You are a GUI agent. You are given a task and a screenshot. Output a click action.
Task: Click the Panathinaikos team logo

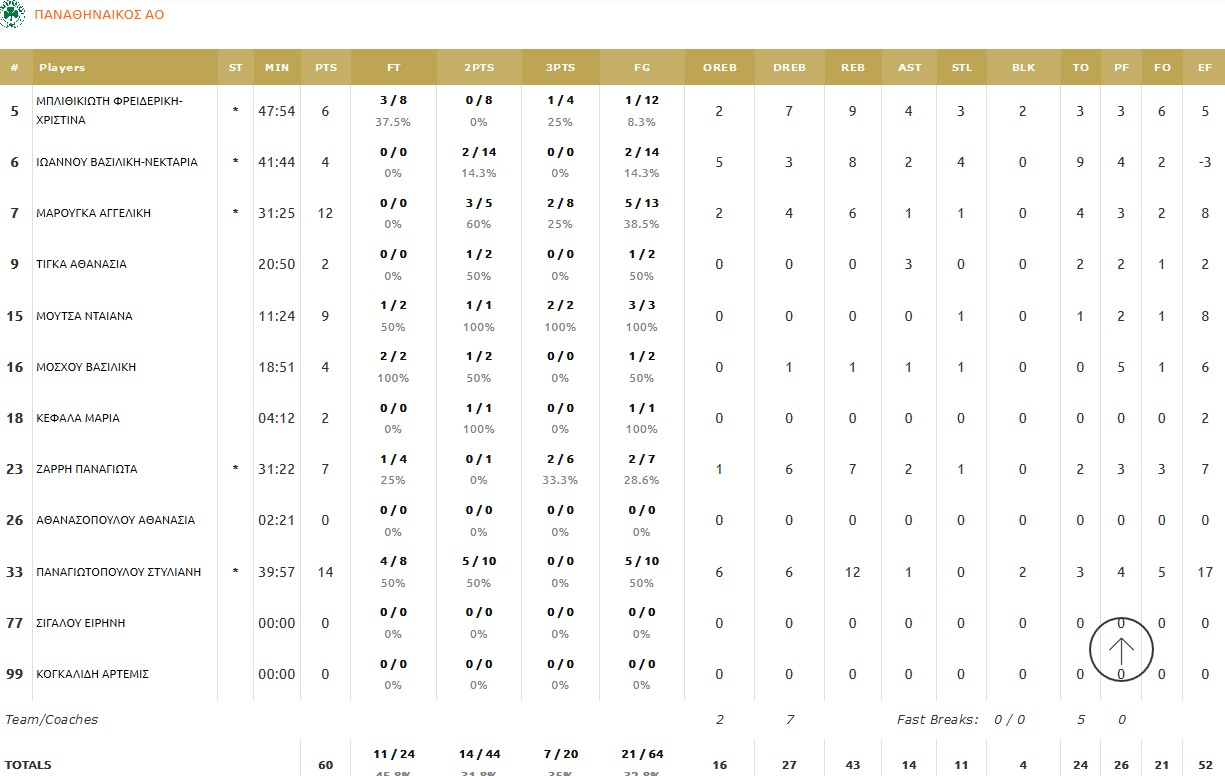(12, 14)
